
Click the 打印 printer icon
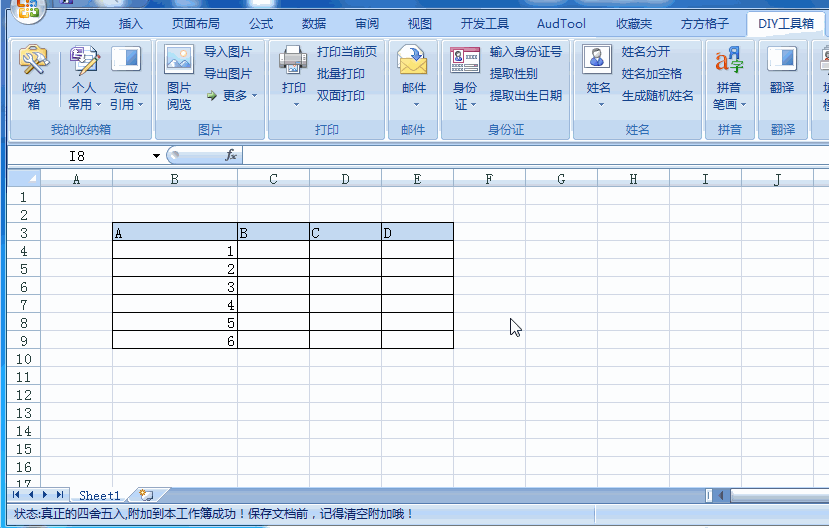tap(294, 62)
